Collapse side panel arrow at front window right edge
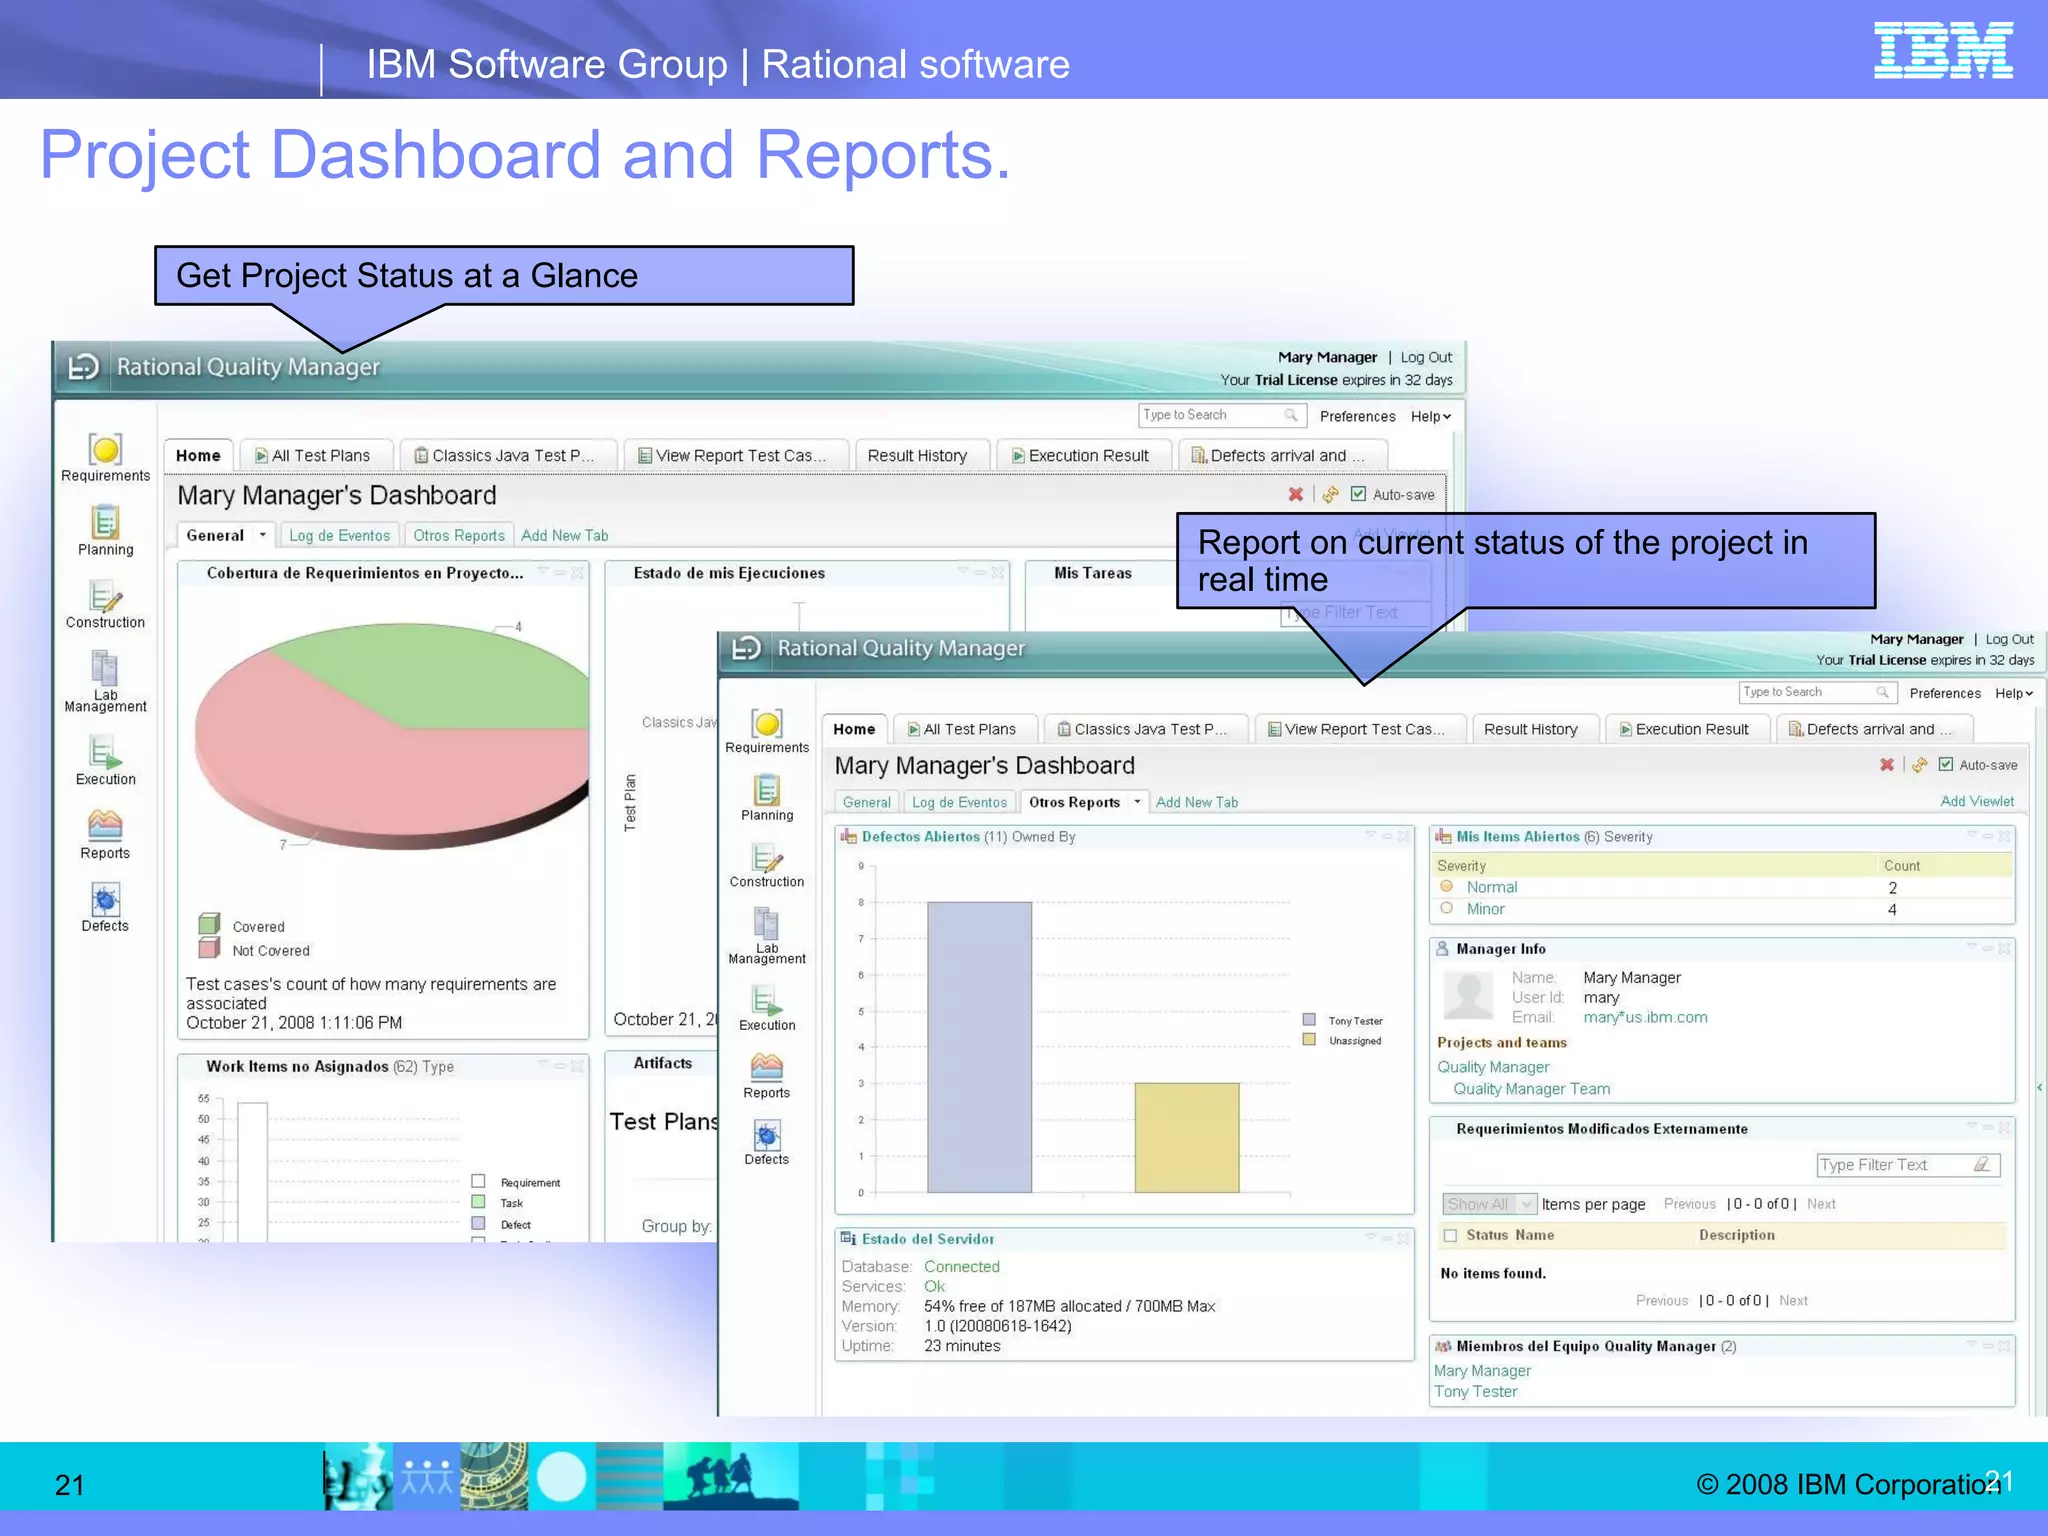This screenshot has height=1536, width=2048. click(x=2040, y=1087)
